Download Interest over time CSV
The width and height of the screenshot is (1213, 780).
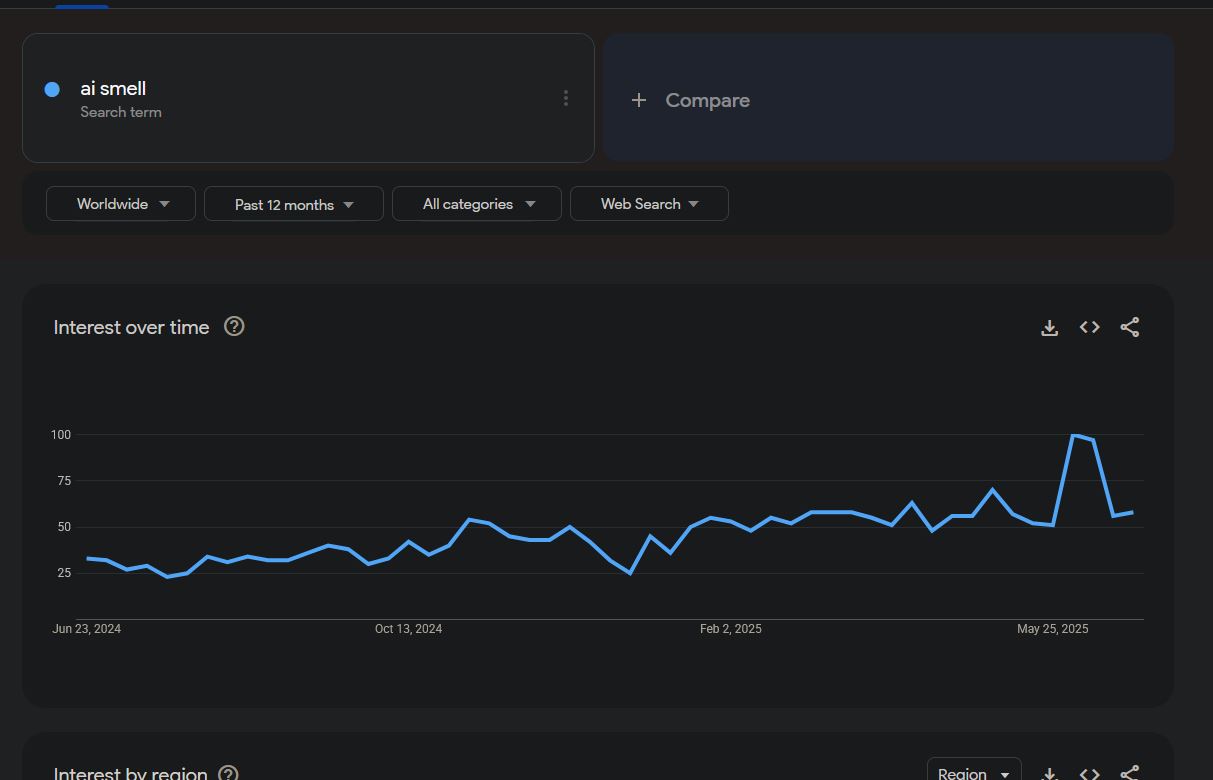click(x=1049, y=327)
